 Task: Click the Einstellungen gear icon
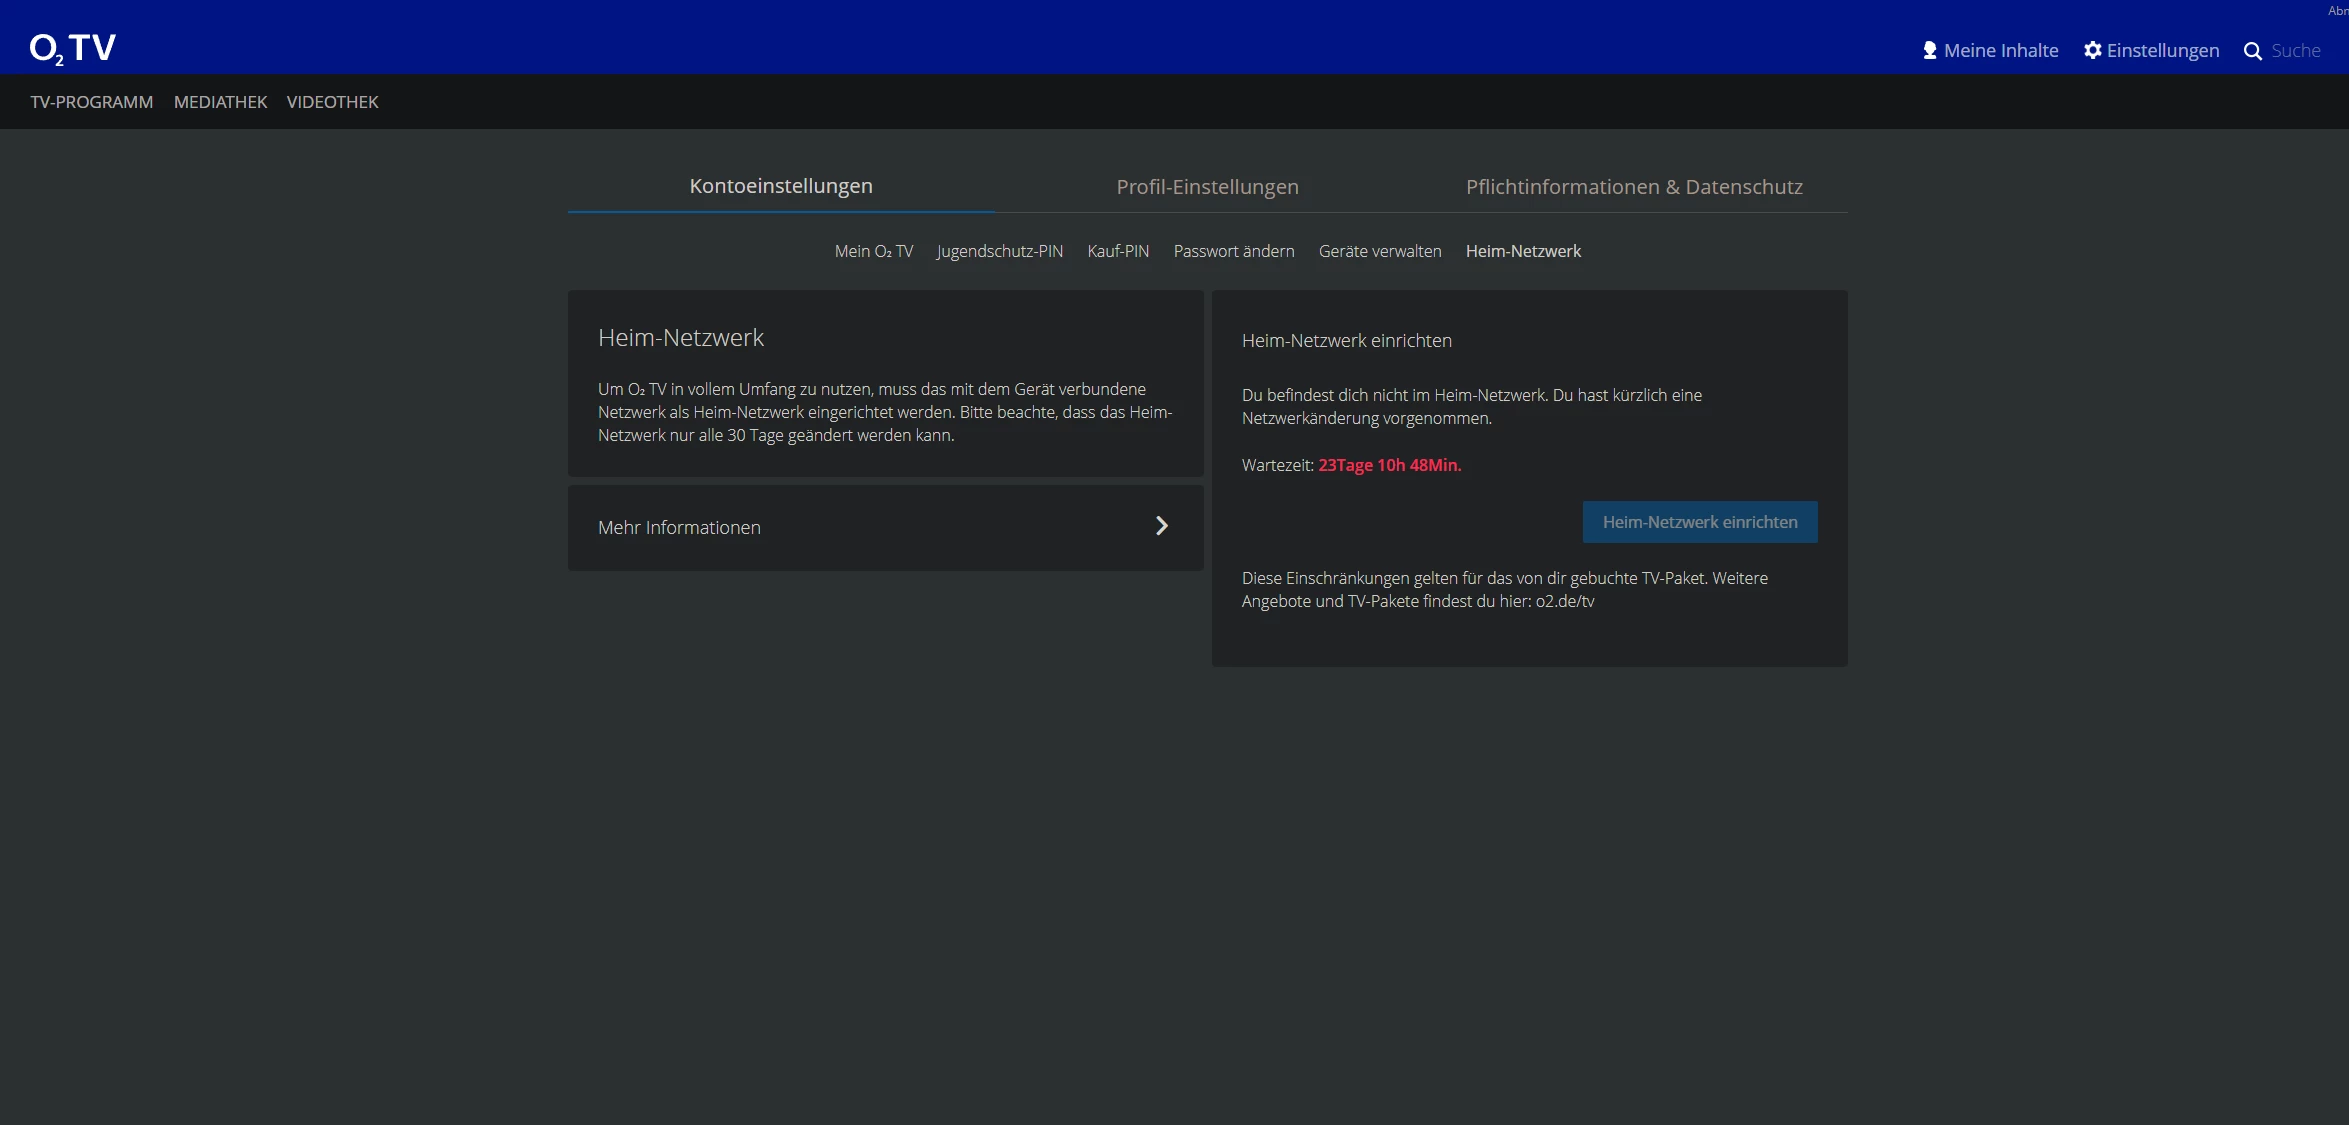pyautogui.click(x=2092, y=50)
